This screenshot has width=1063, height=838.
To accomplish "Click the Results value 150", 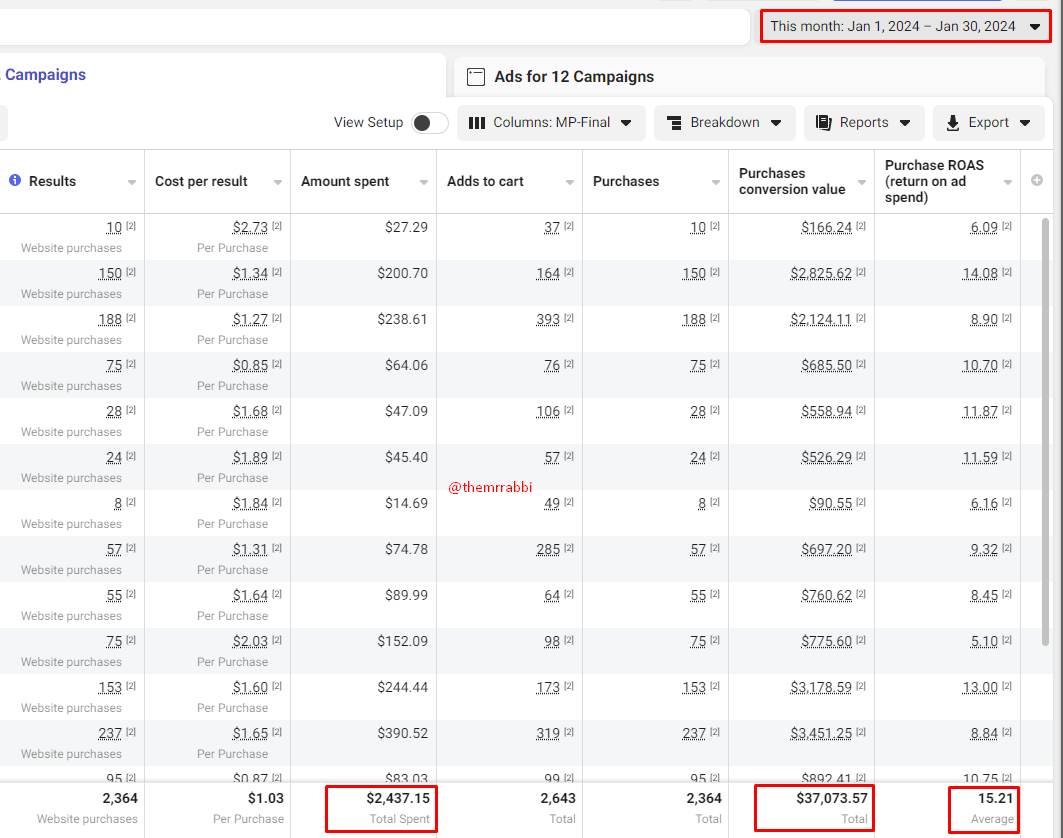I will tap(110, 273).
